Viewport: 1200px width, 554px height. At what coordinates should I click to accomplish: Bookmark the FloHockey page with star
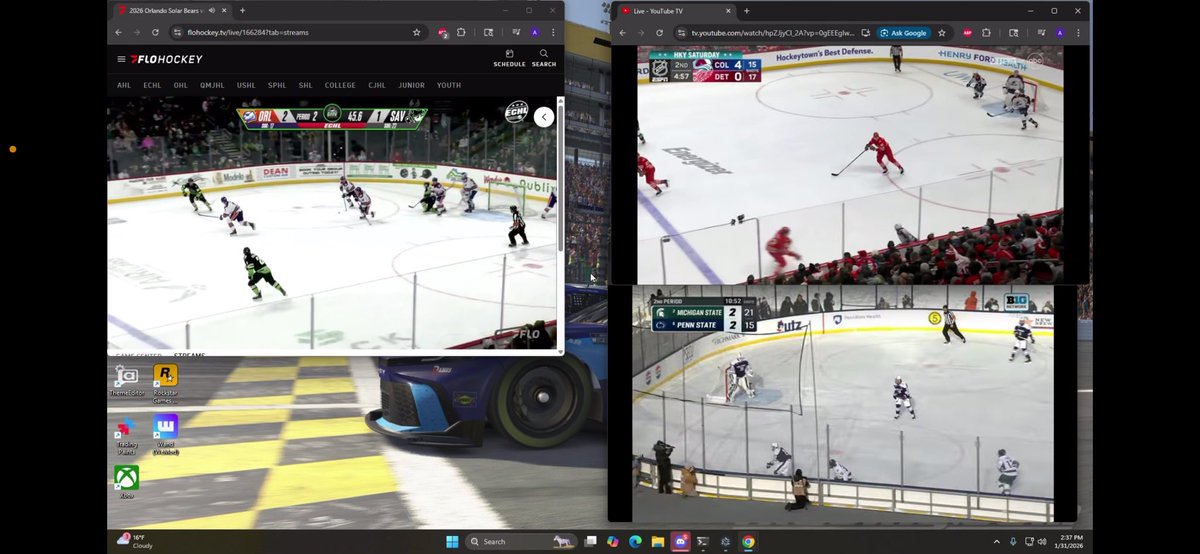416,32
